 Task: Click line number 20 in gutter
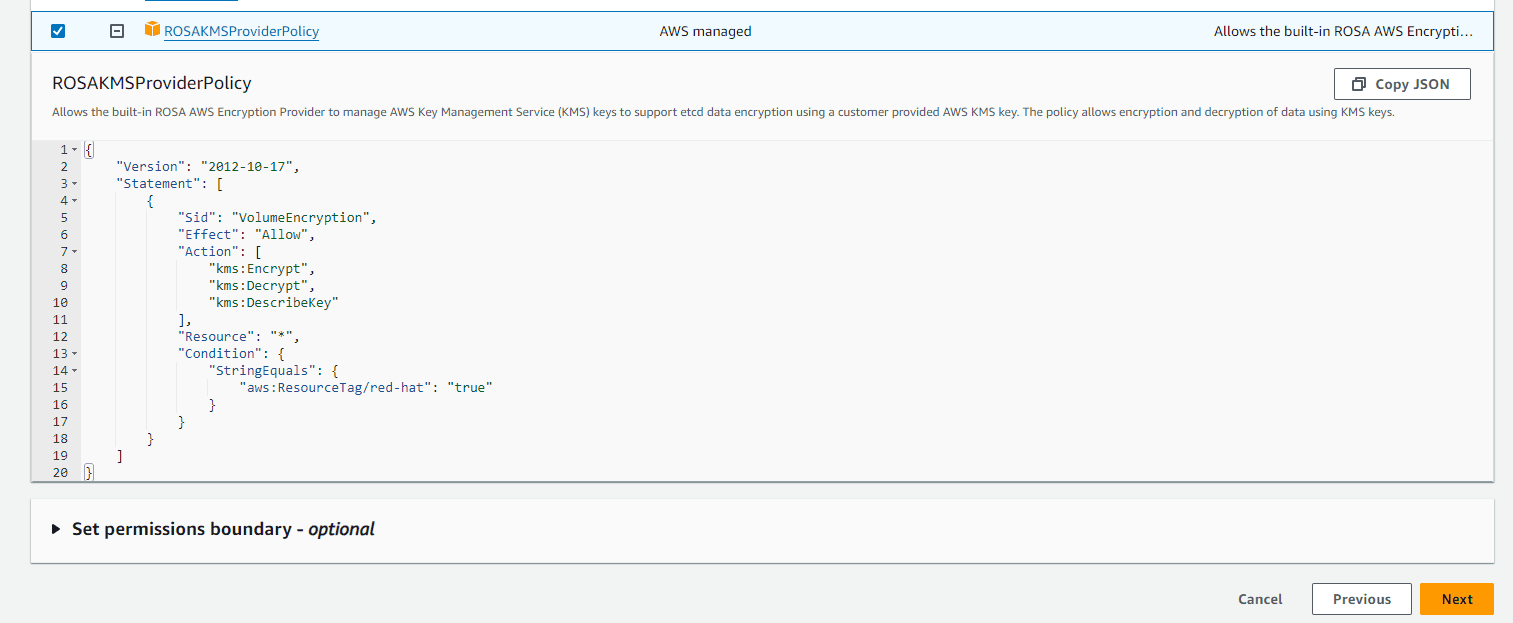click(60, 473)
